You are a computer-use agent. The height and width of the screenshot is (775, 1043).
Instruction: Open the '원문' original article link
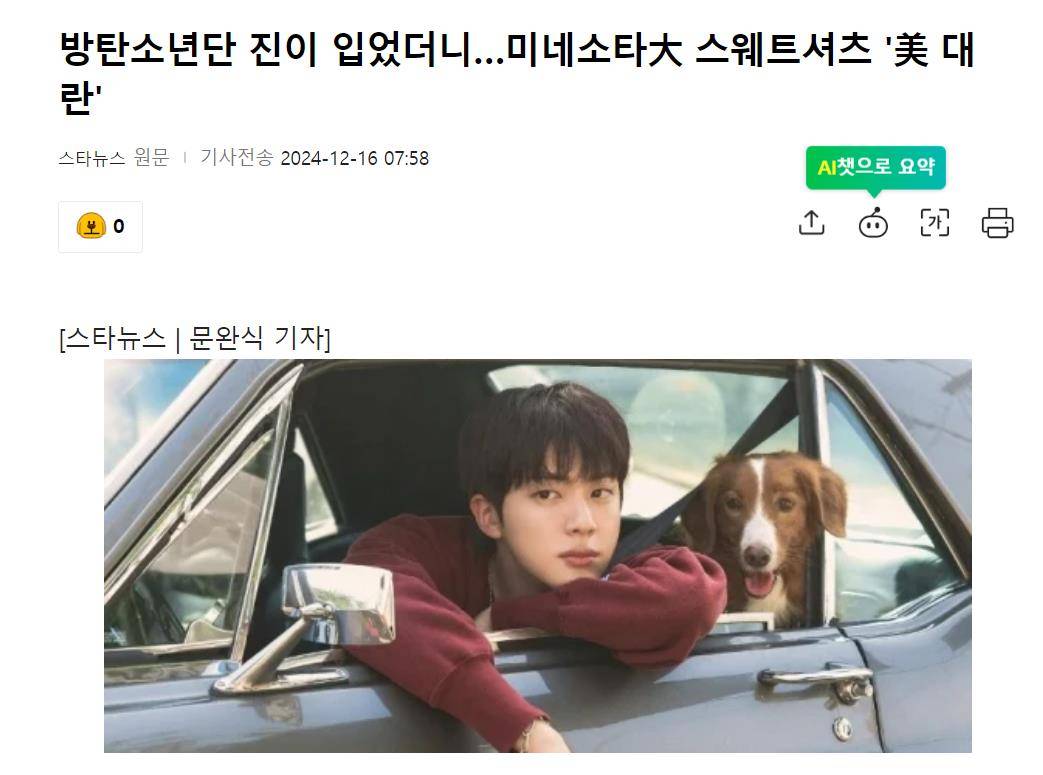151,158
